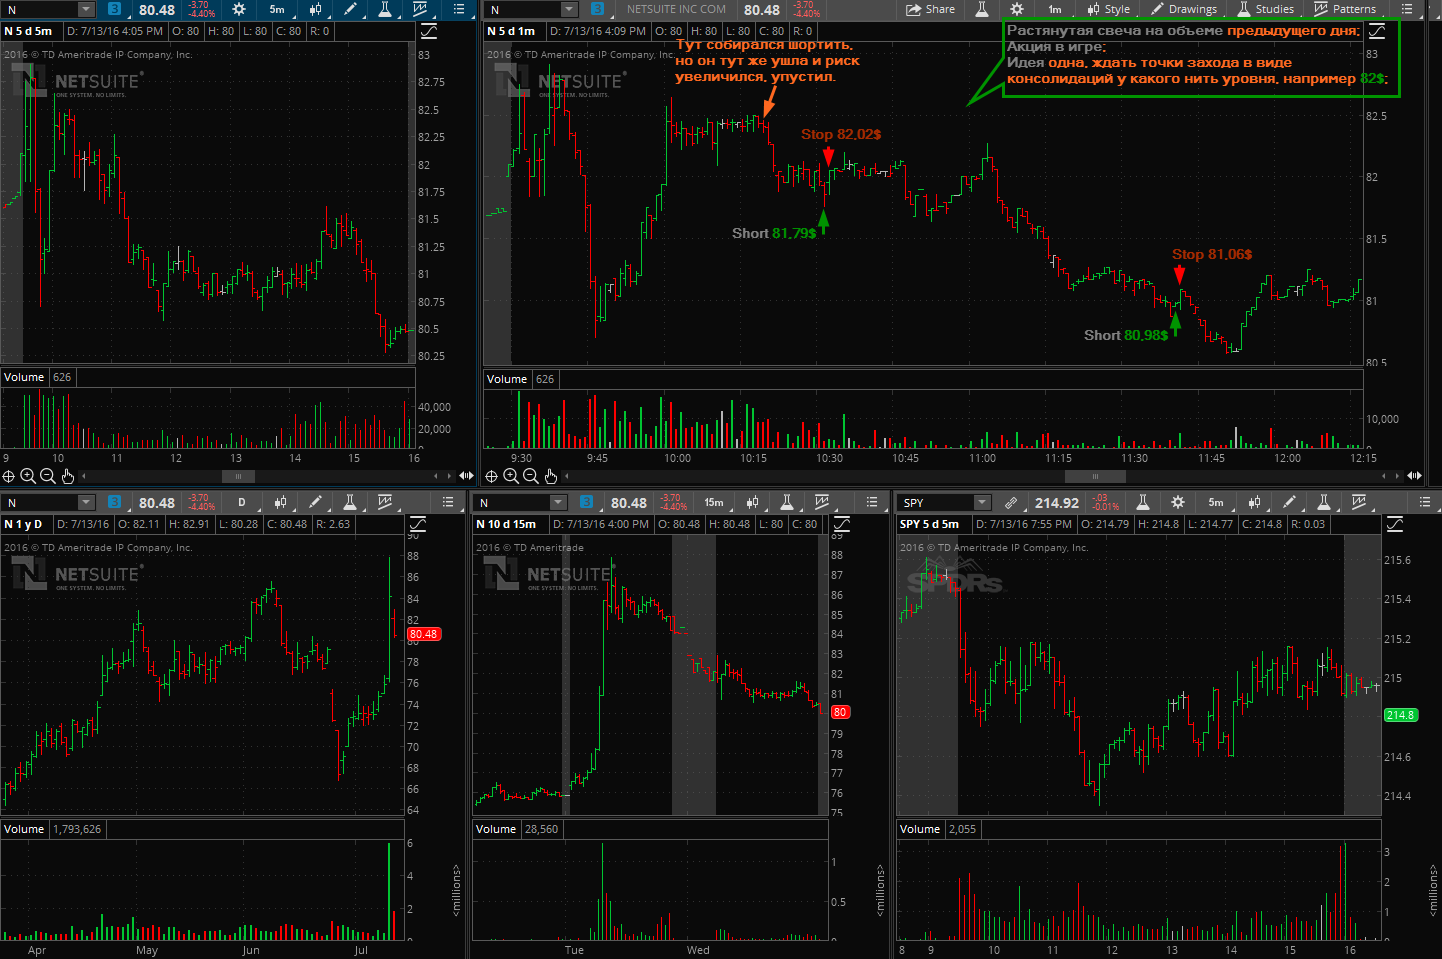Toggle price scale icon in N 5d 5m chart
The height and width of the screenshot is (959, 1442).
click(x=429, y=31)
